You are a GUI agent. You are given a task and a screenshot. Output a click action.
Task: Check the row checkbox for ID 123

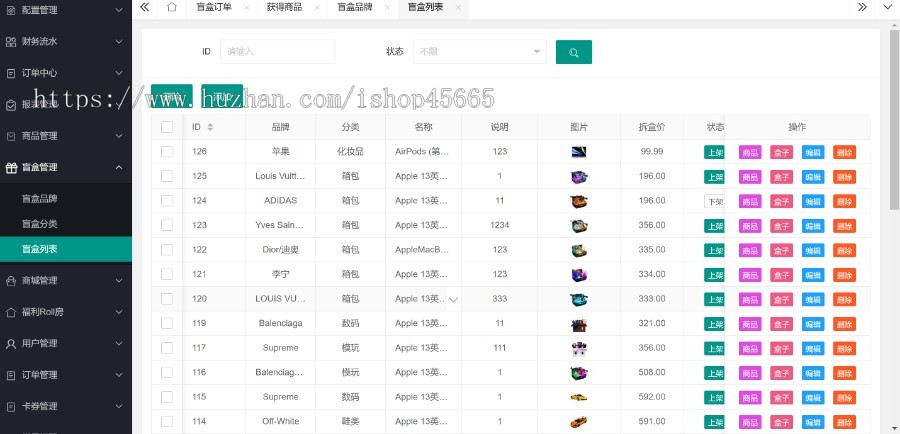click(x=167, y=225)
